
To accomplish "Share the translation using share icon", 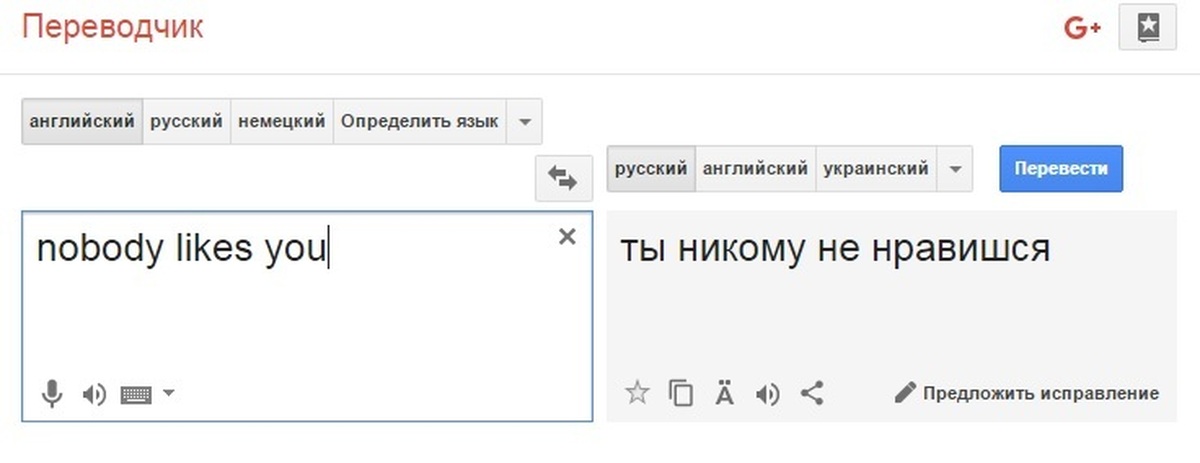I will click(x=812, y=393).
